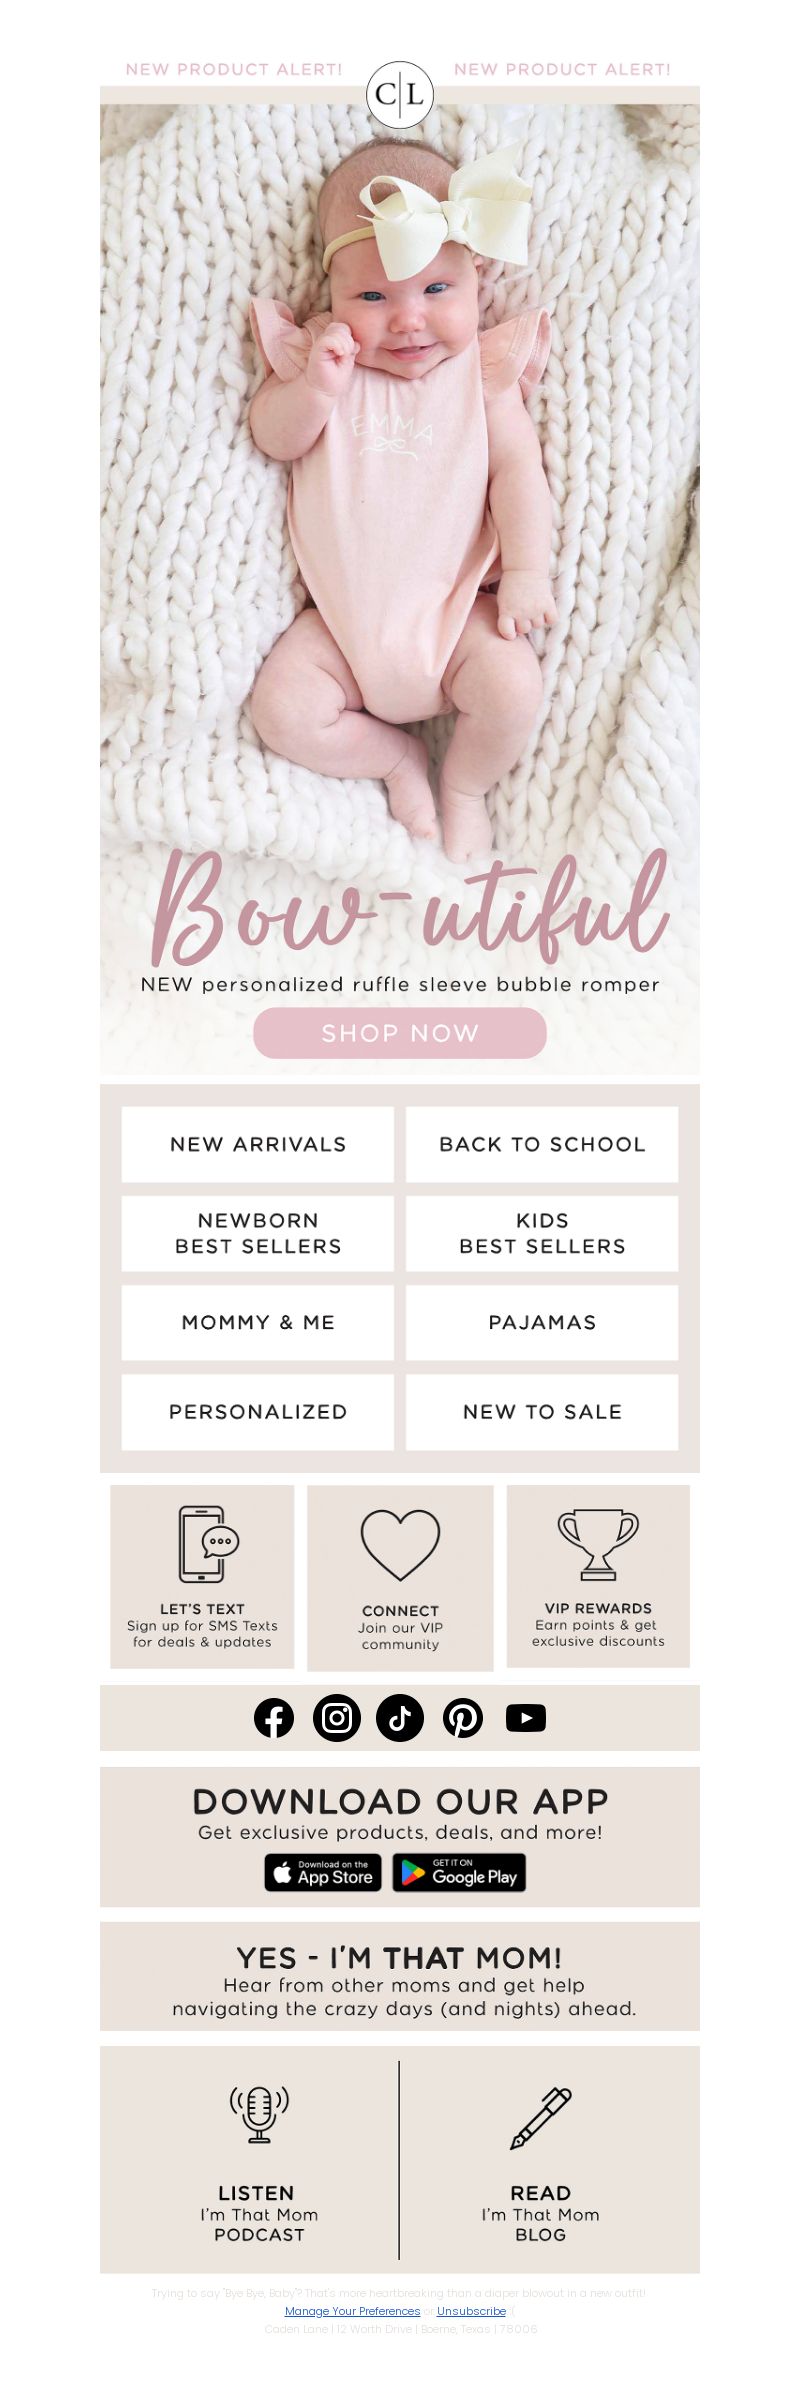Click the VIP Rewards trophy icon
Screen dimensions: 800x2385
click(x=598, y=1544)
